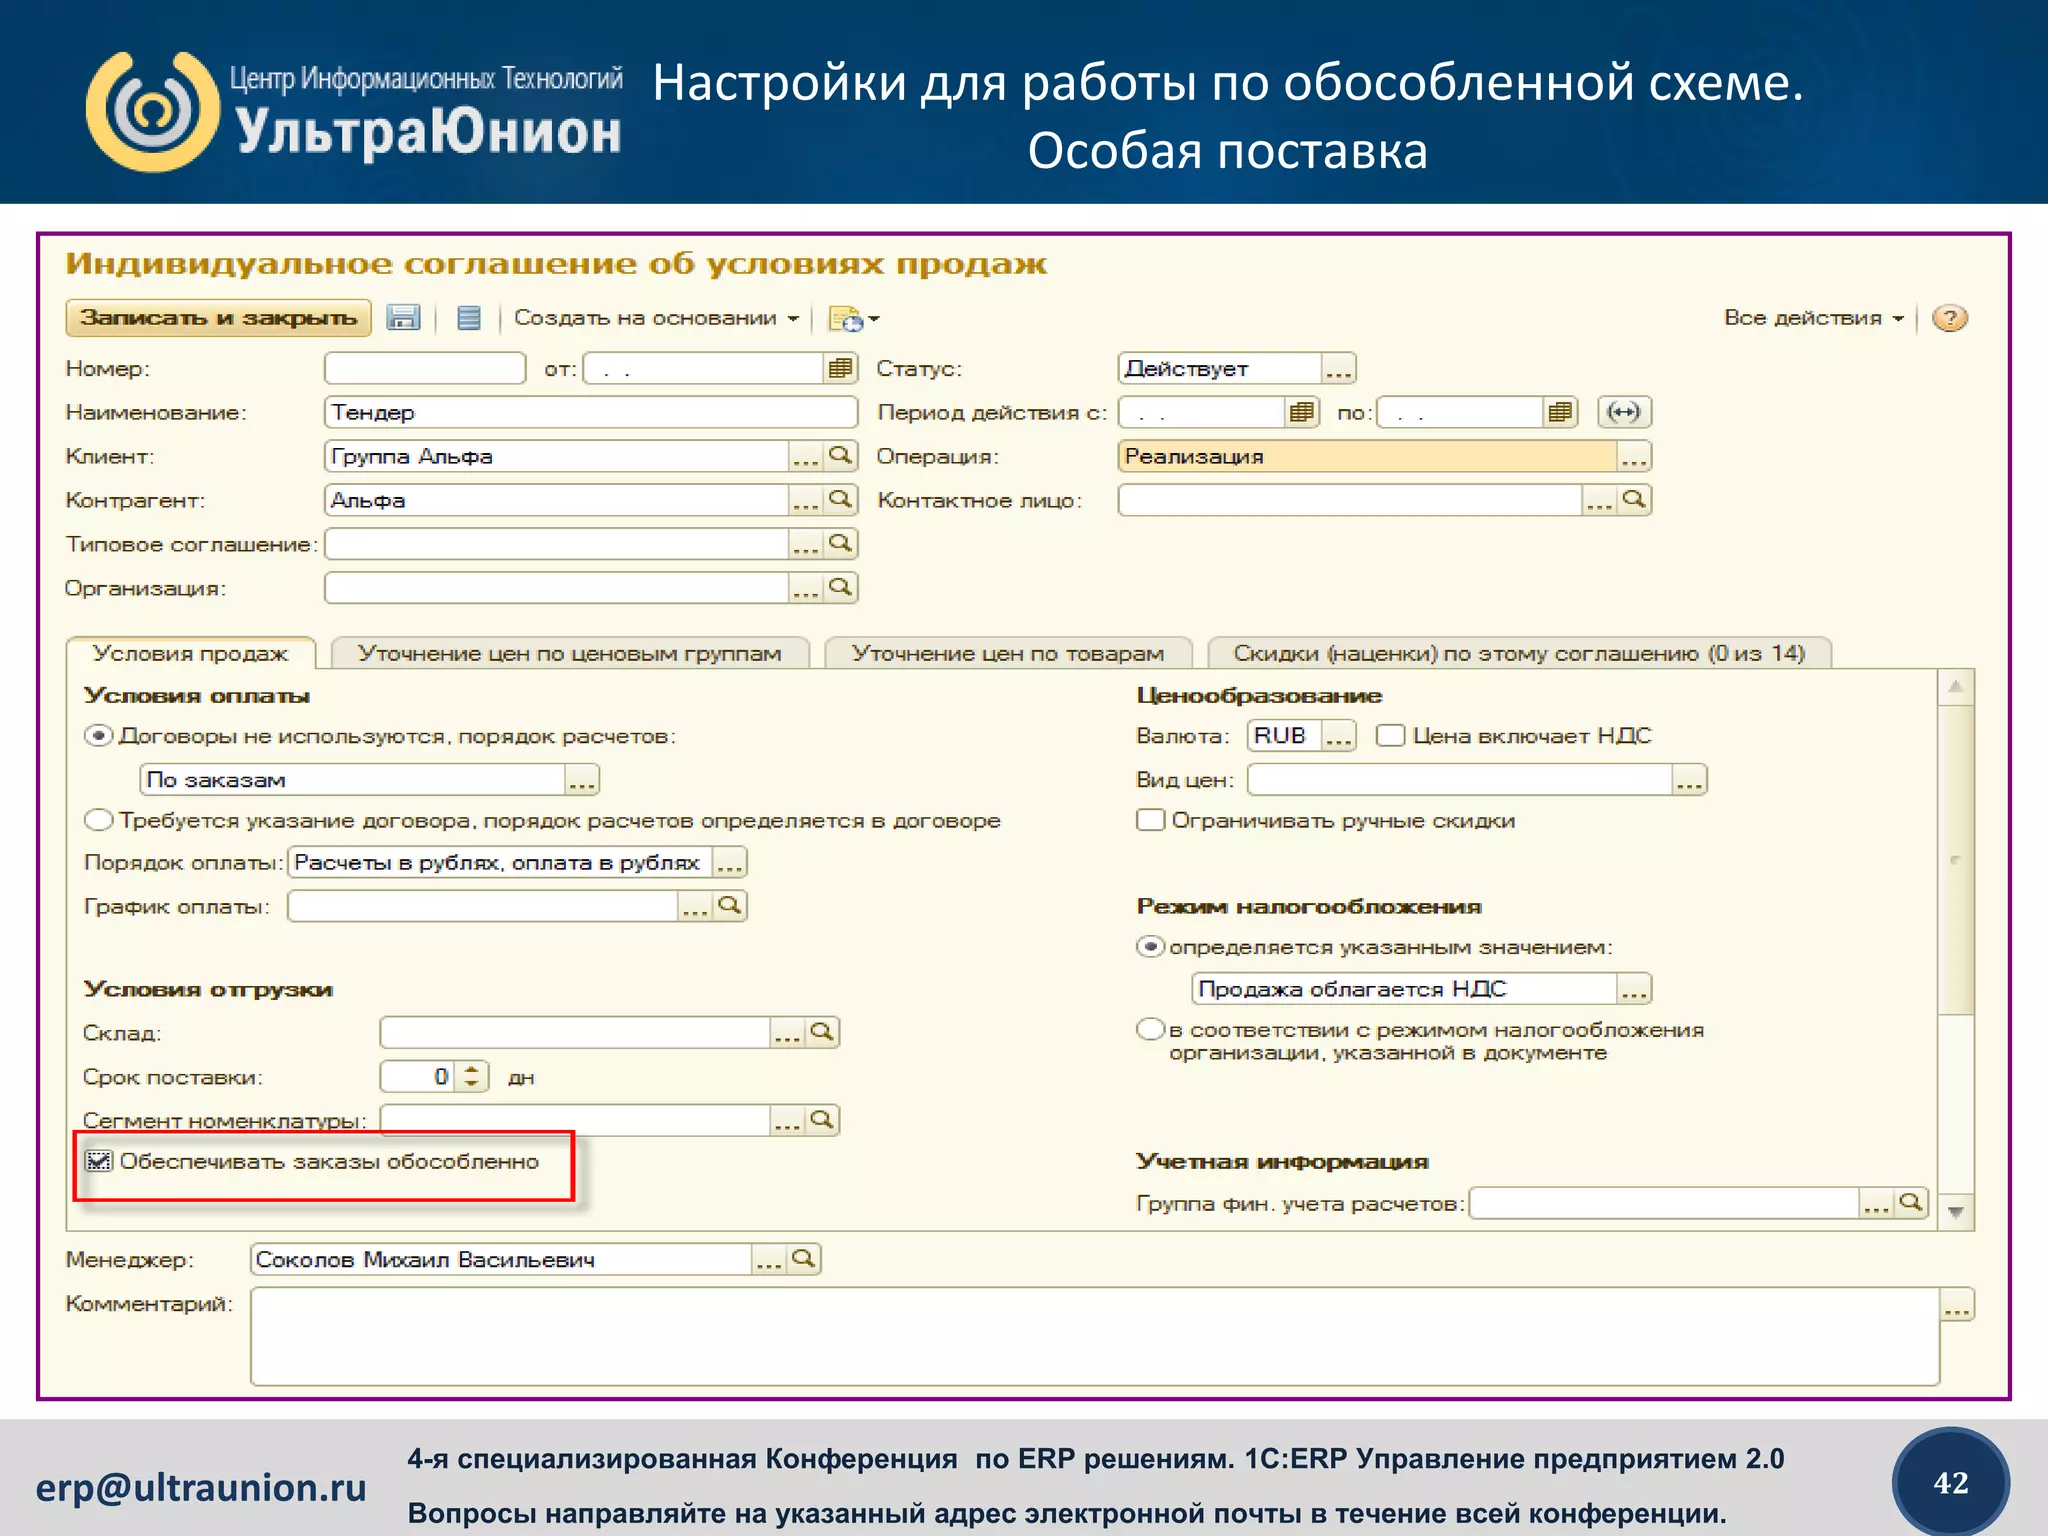Click Срок поставки spinner arrows
Image resolution: width=2048 pixels, height=1536 pixels.
point(471,1077)
